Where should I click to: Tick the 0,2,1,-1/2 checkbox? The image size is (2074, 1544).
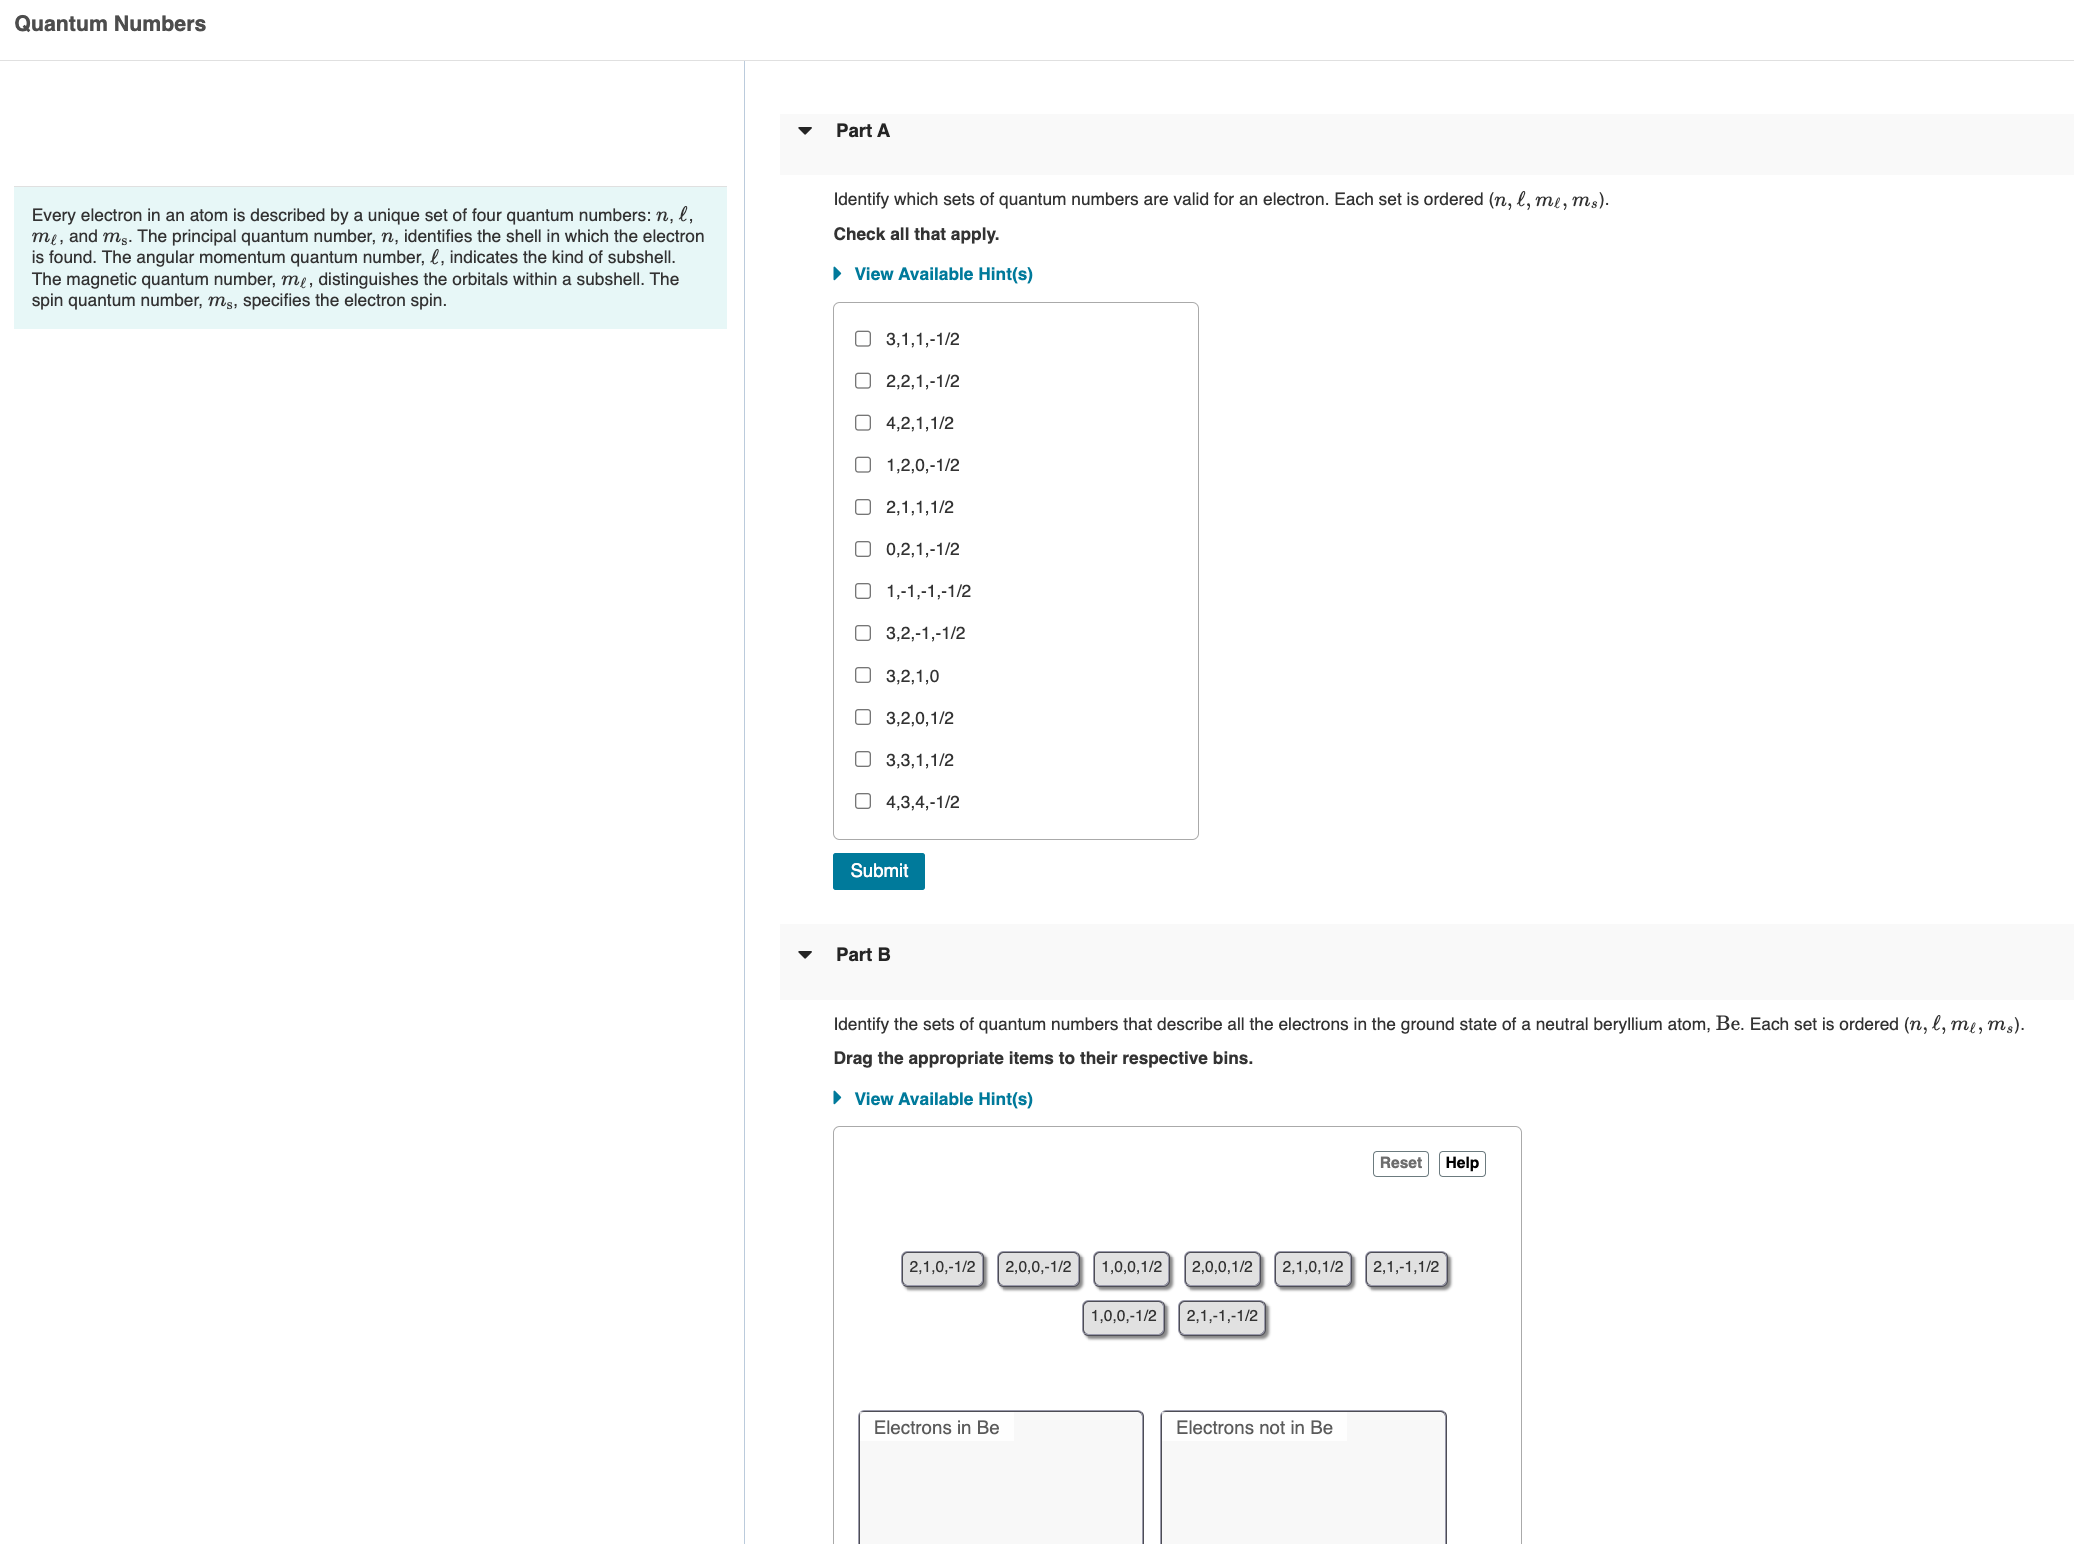click(863, 549)
